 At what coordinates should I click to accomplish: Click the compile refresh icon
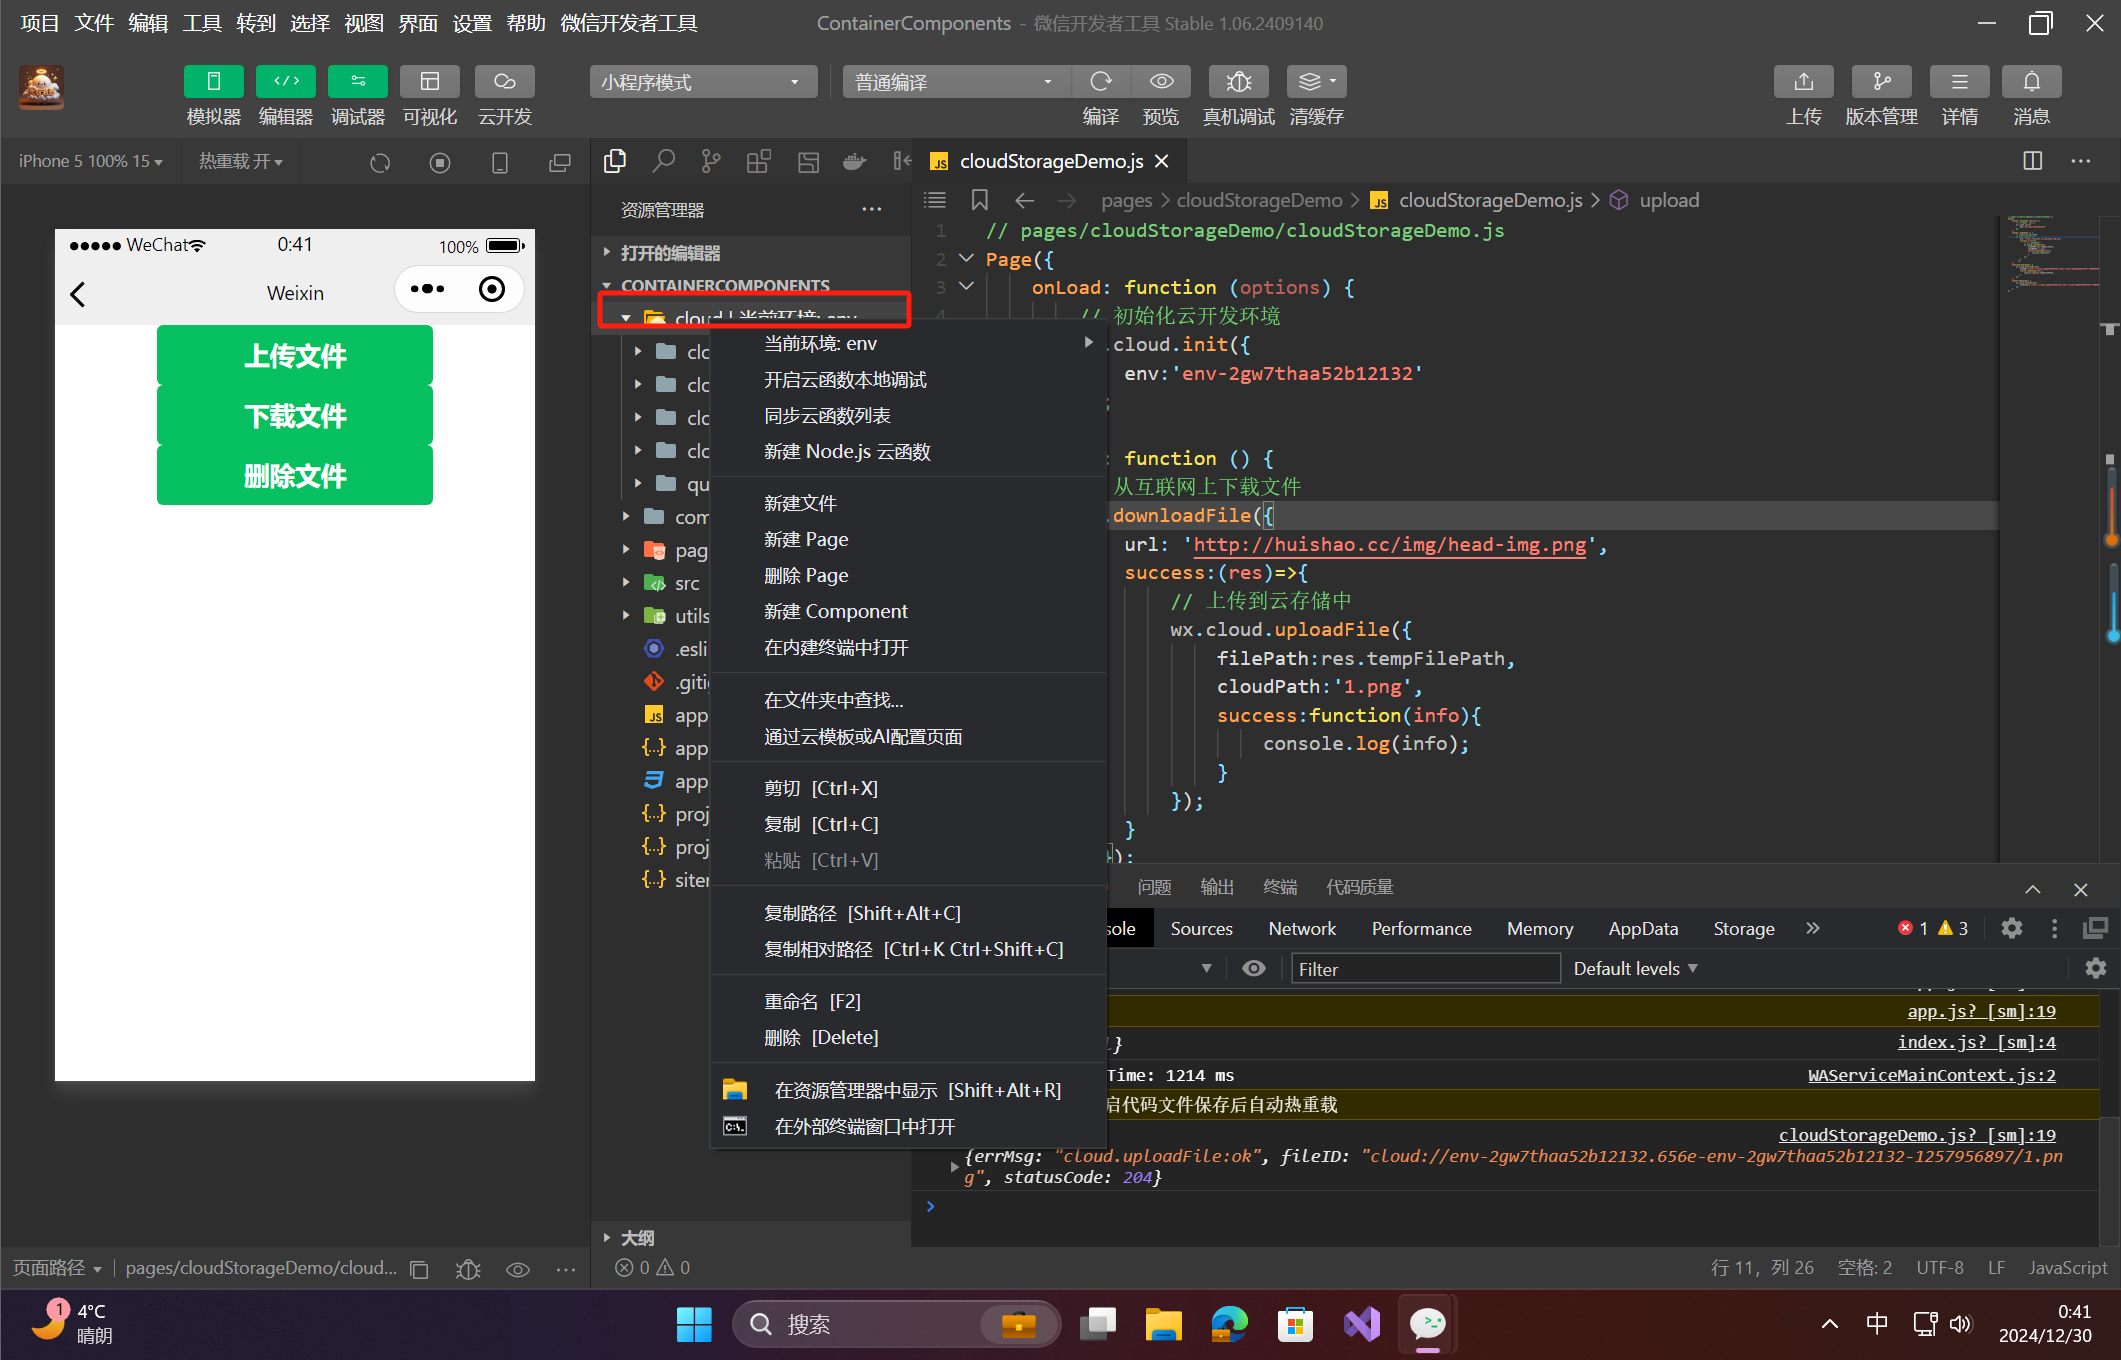point(1100,82)
